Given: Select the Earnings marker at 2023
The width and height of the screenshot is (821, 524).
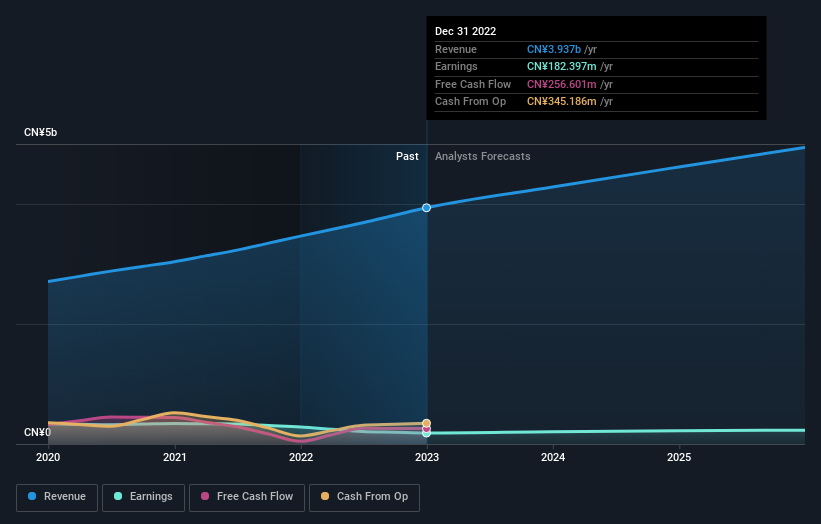Looking at the screenshot, I should [427, 433].
